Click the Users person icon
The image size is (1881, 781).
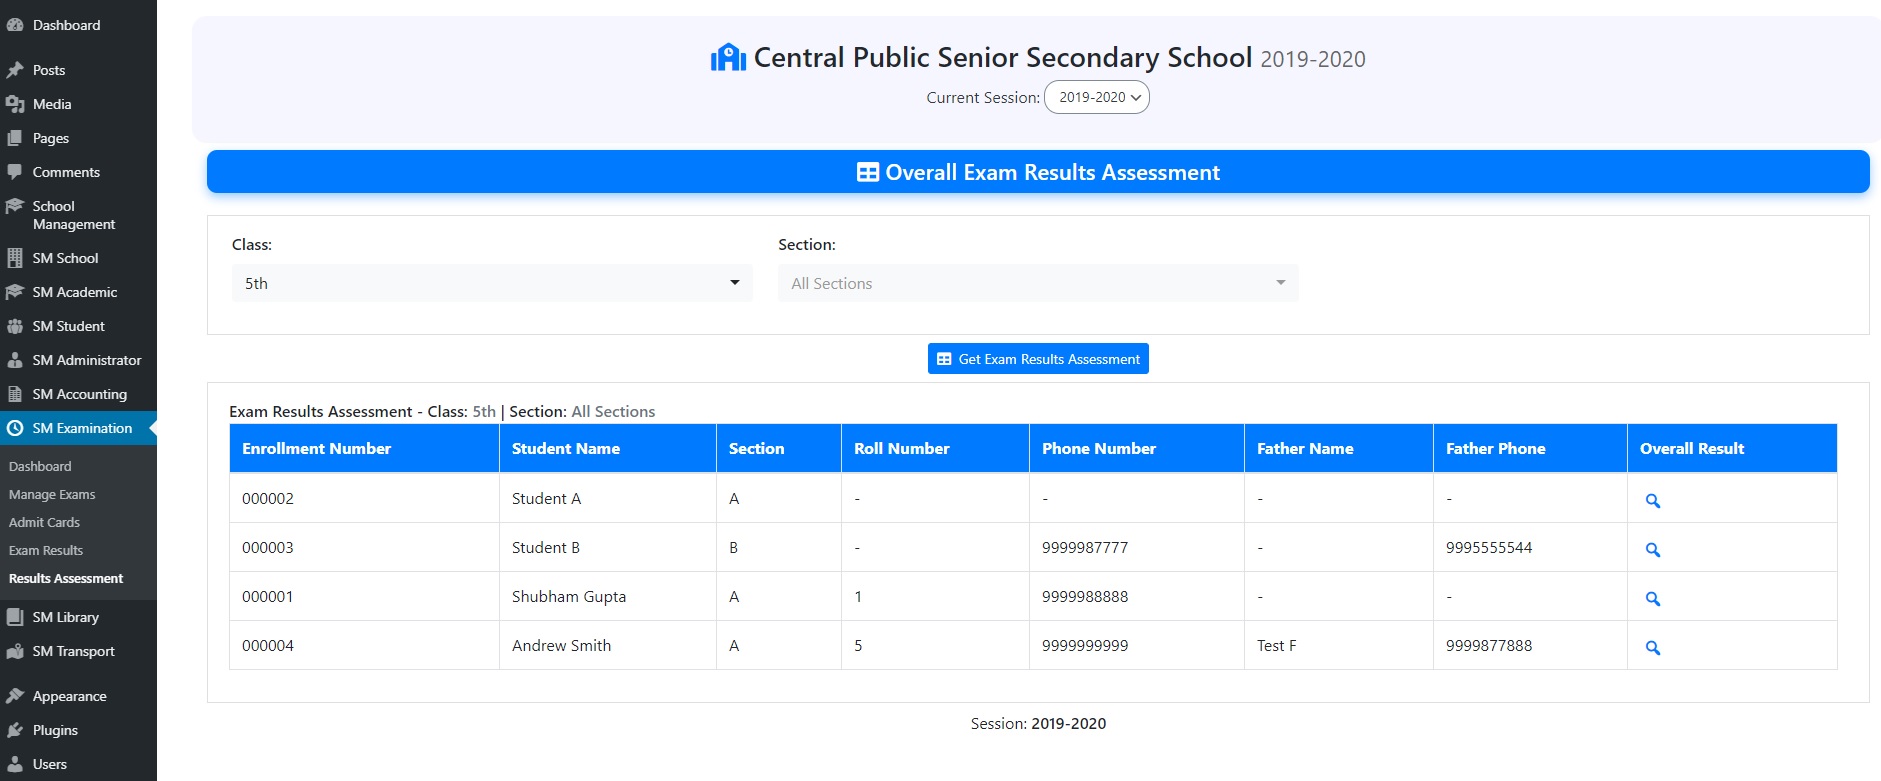tap(15, 764)
